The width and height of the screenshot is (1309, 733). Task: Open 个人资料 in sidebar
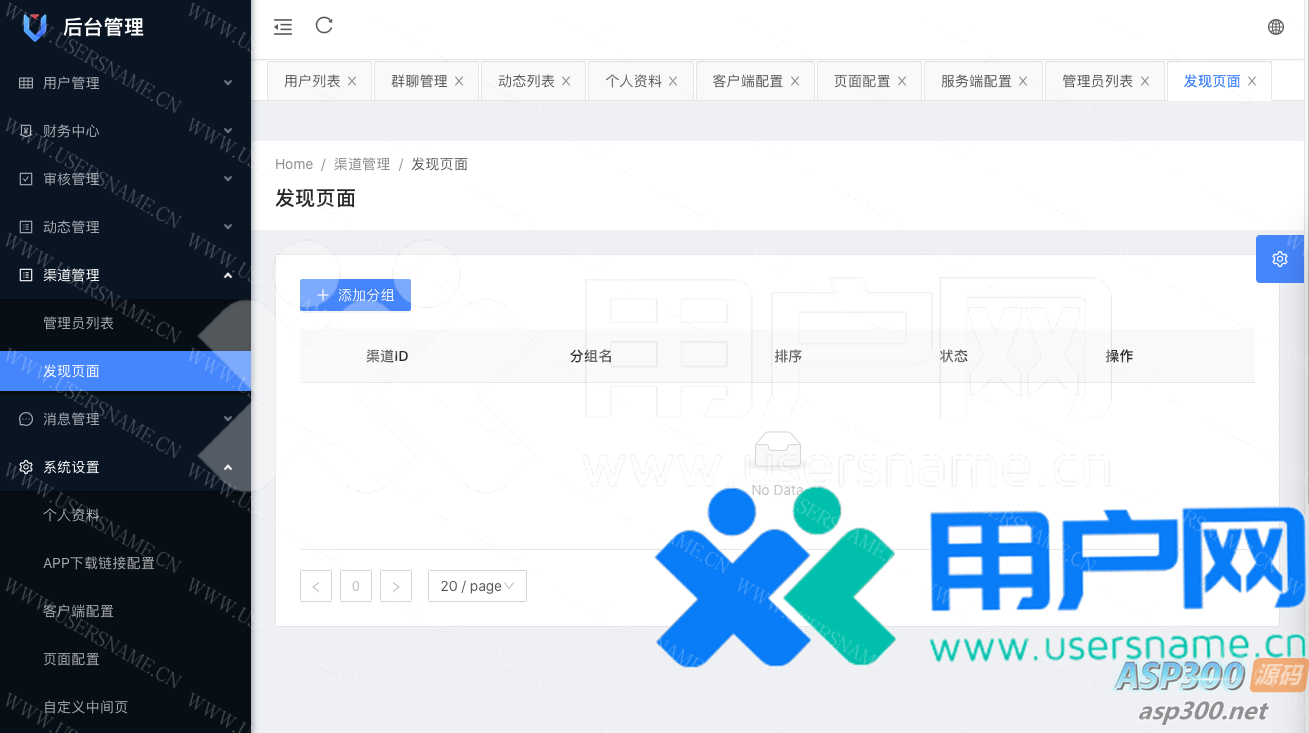point(125,515)
